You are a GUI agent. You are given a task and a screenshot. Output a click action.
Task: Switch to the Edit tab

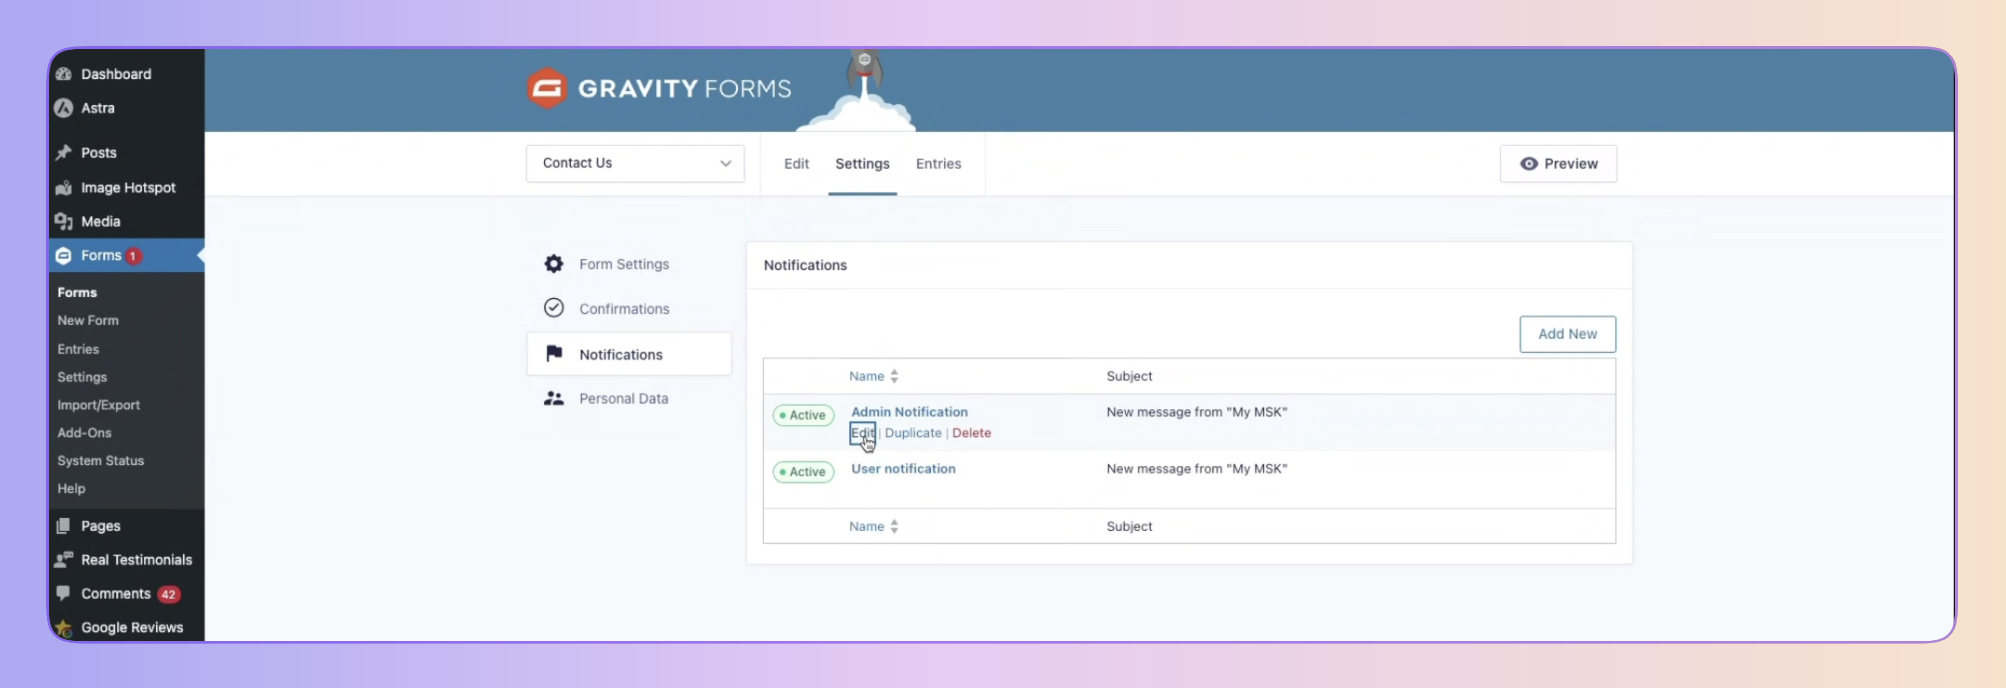(x=796, y=164)
